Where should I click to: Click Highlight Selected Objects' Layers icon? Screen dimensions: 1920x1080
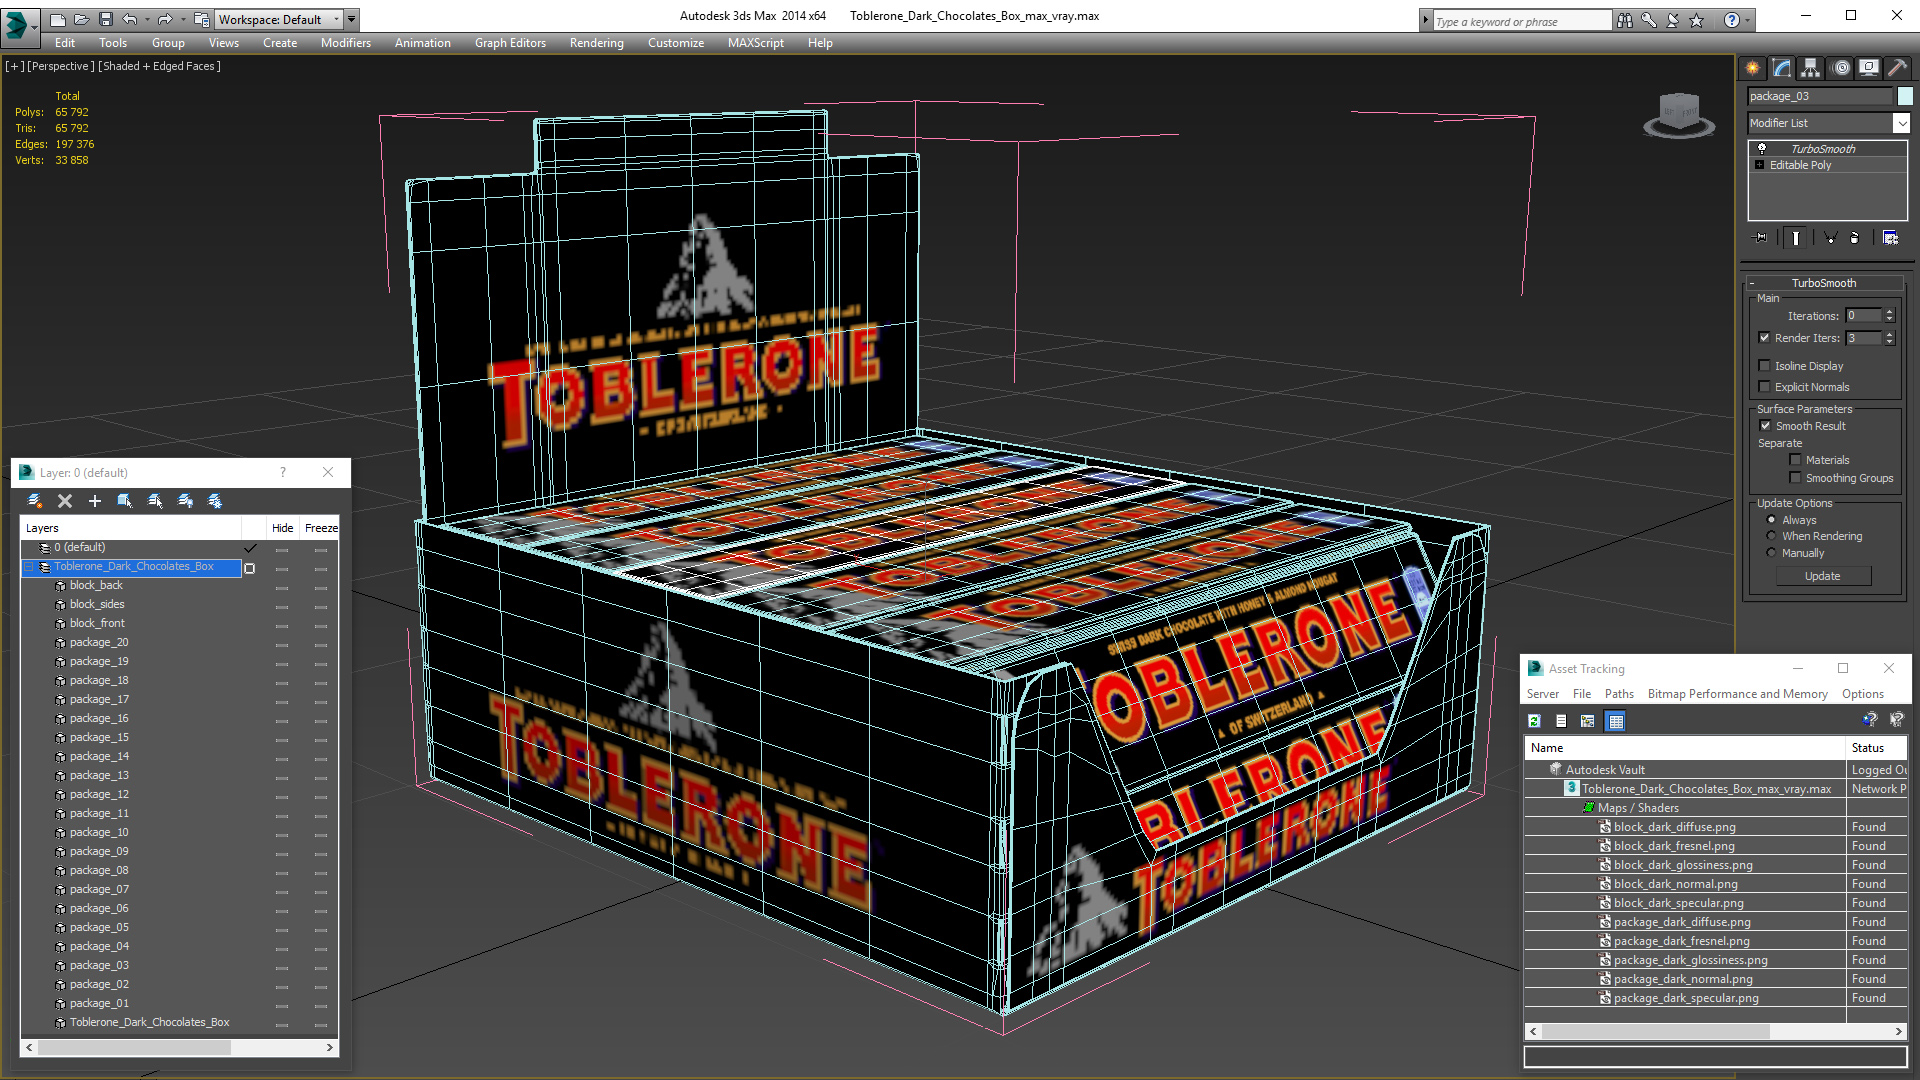pos(155,501)
